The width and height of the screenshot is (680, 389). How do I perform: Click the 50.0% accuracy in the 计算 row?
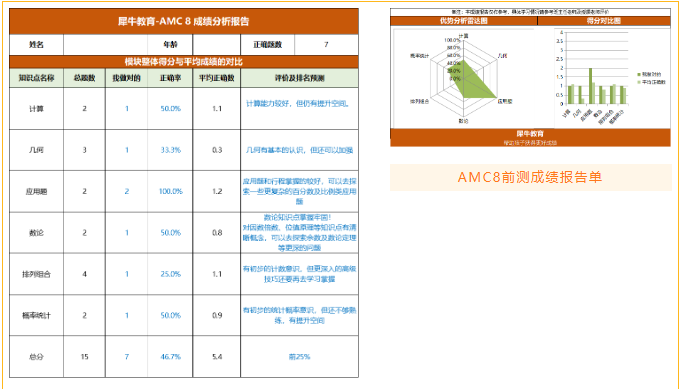click(170, 108)
